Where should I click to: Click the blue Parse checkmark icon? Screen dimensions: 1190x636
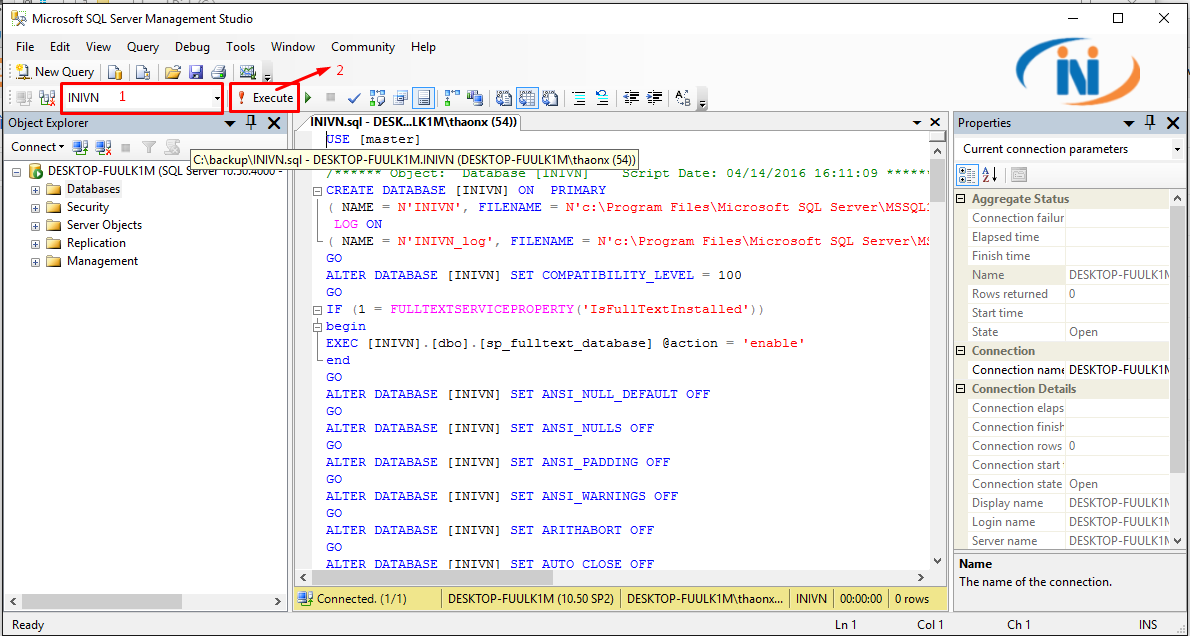tap(354, 98)
